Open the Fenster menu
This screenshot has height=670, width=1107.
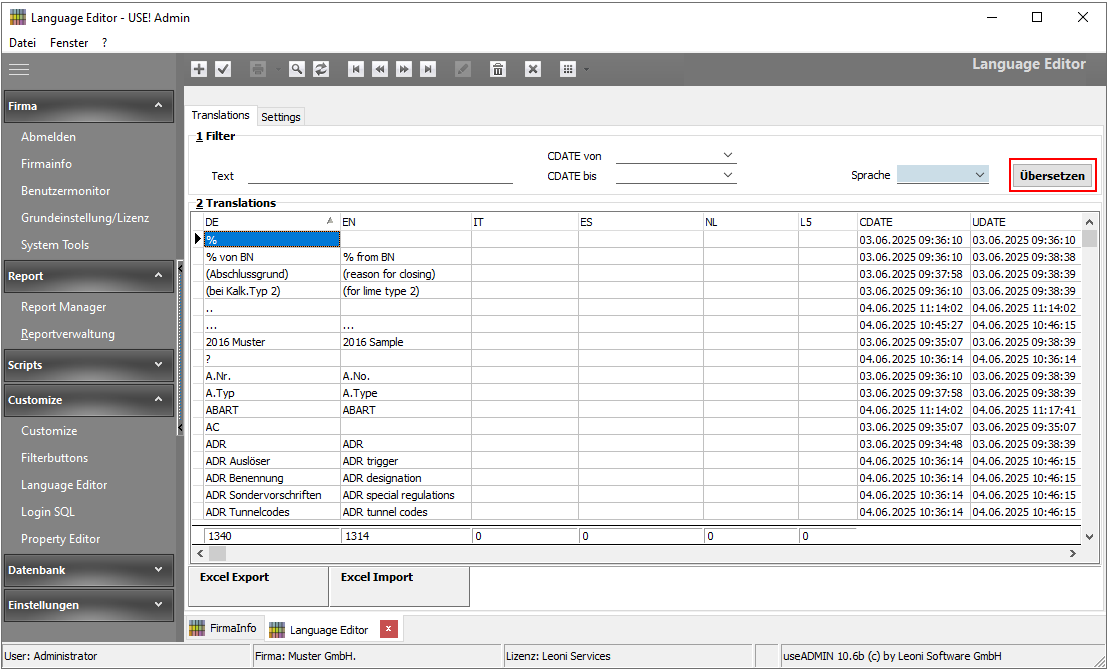69,43
